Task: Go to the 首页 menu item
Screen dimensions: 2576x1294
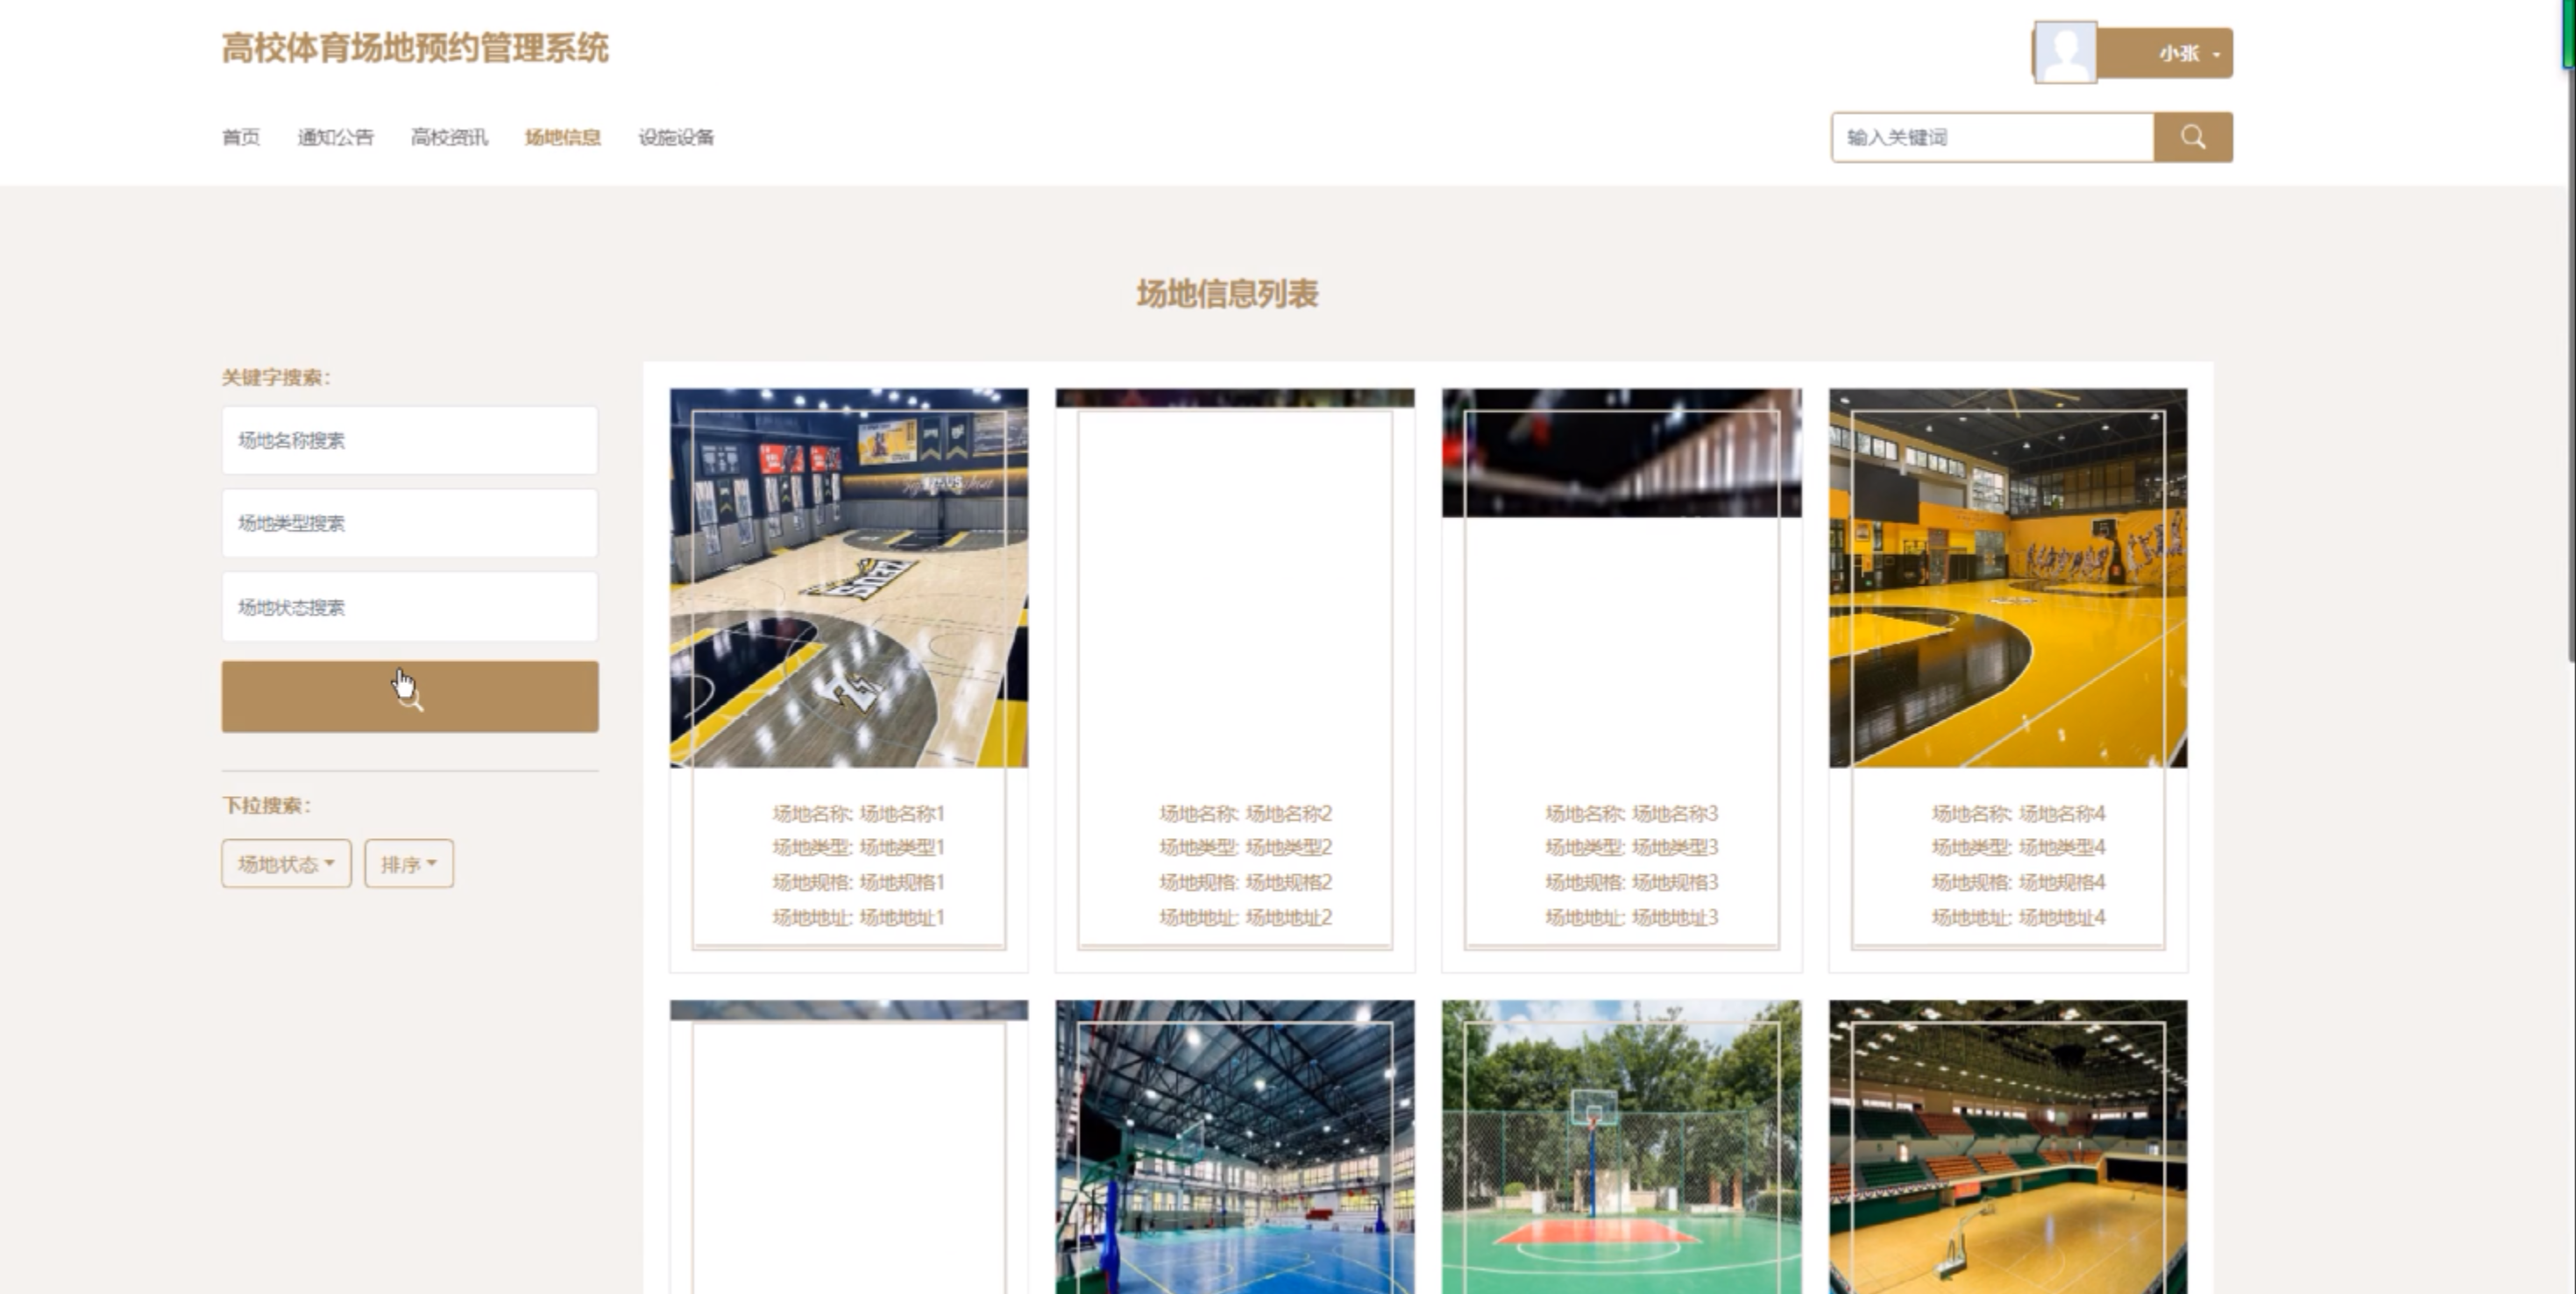Action: [x=241, y=137]
